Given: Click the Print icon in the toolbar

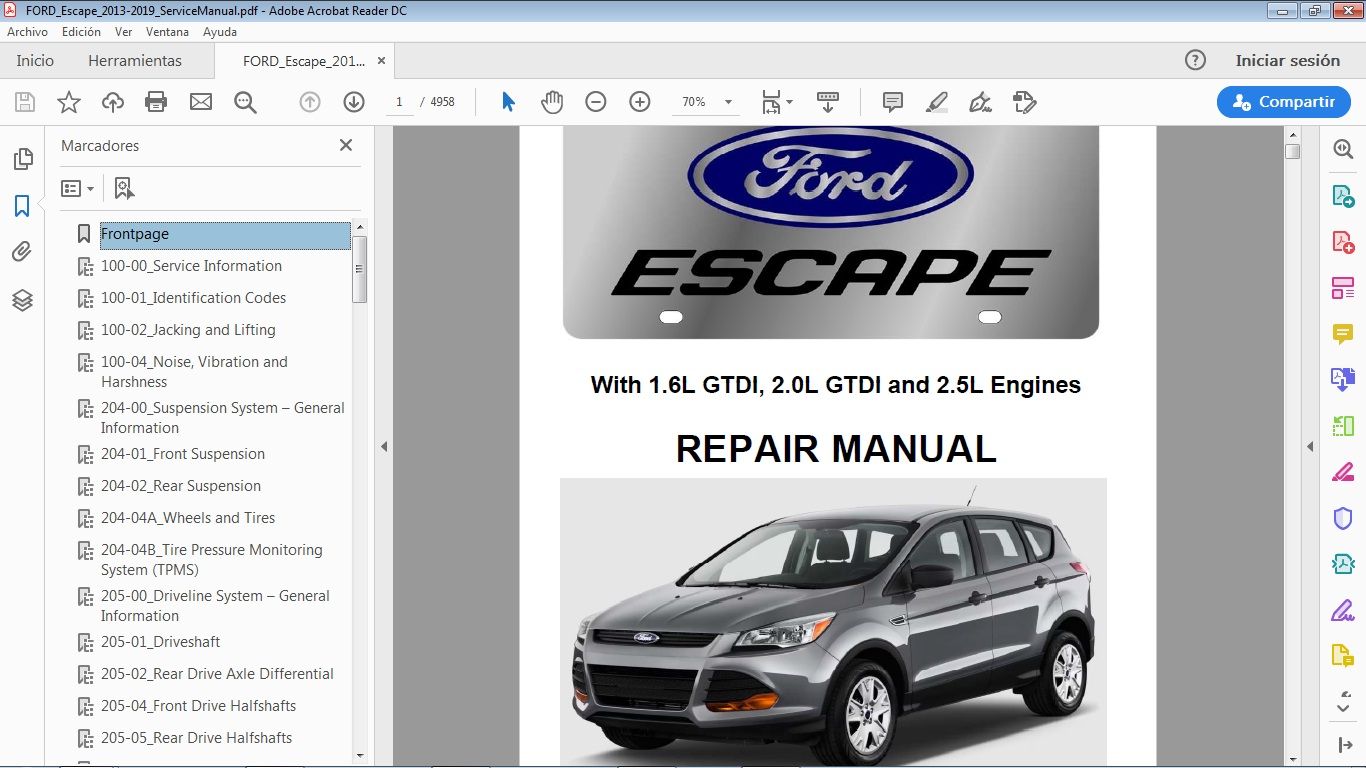Looking at the screenshot, I should [x=157, y=101].
